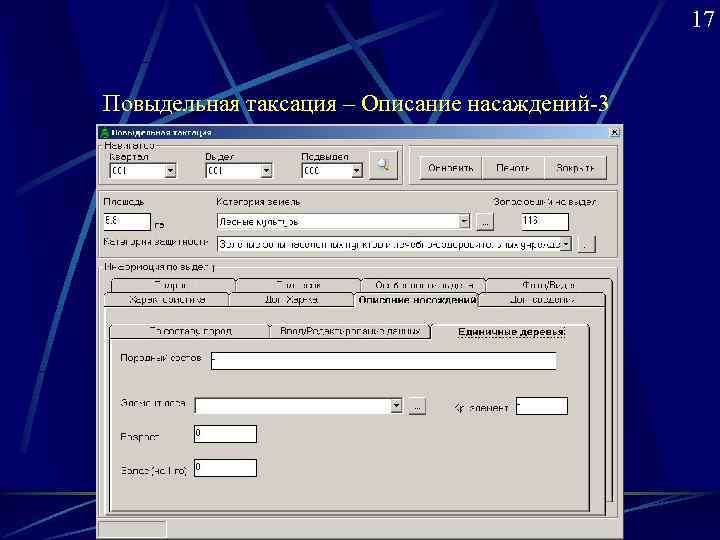Click the Запас общий на выдел field
720x540 pixels.
coord(545,221)
